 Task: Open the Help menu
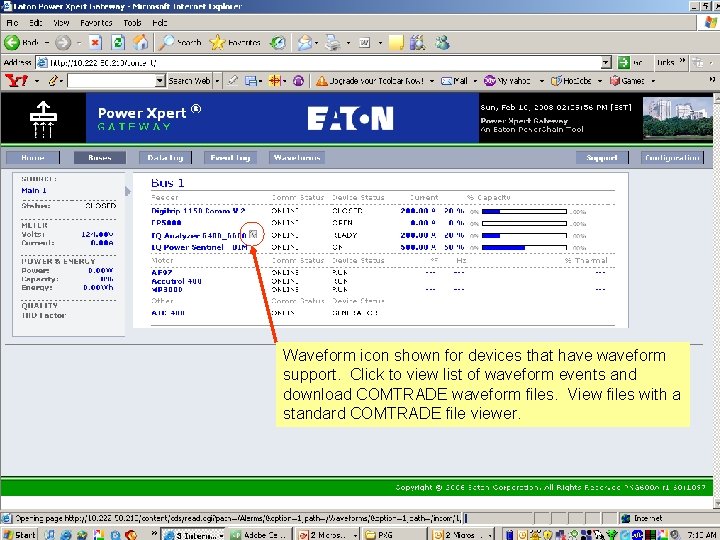[159, 22]
